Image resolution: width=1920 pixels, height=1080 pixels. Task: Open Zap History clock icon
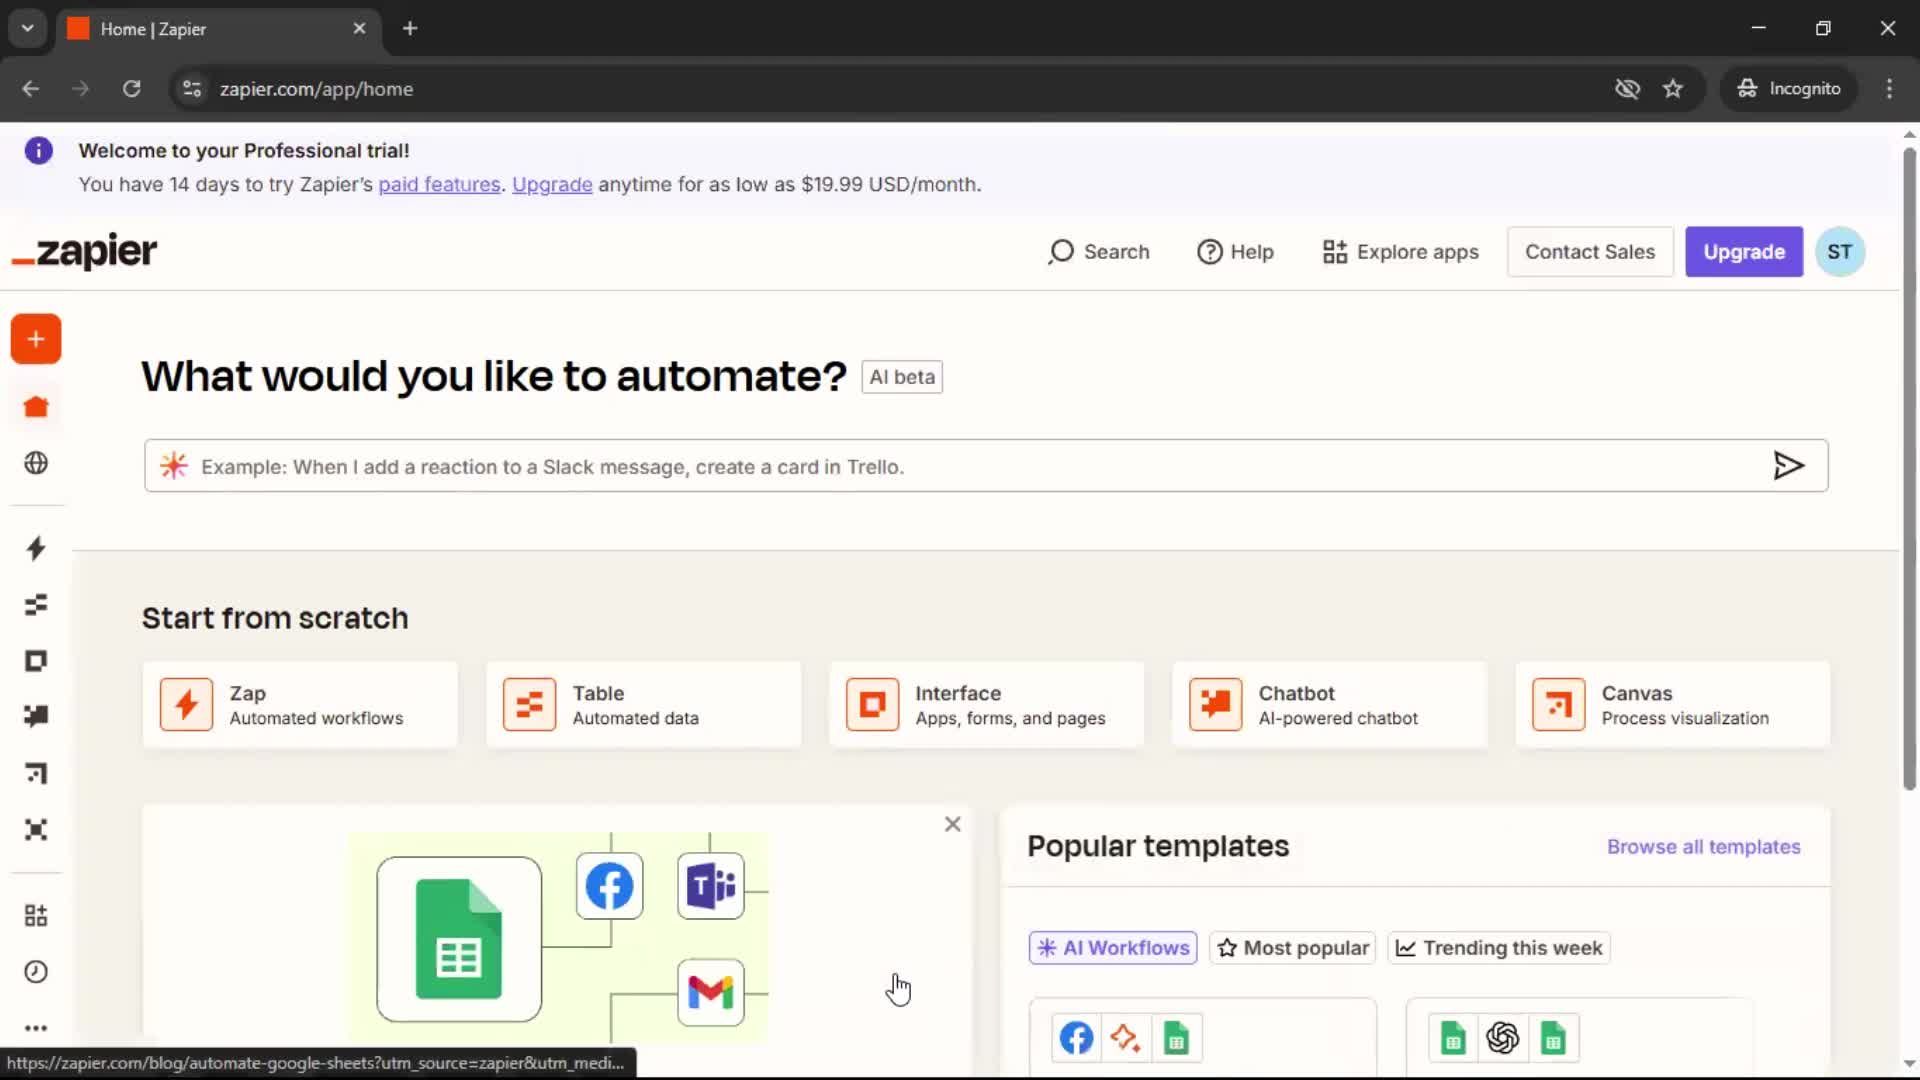pyautogui.click(x=36, y=972)
